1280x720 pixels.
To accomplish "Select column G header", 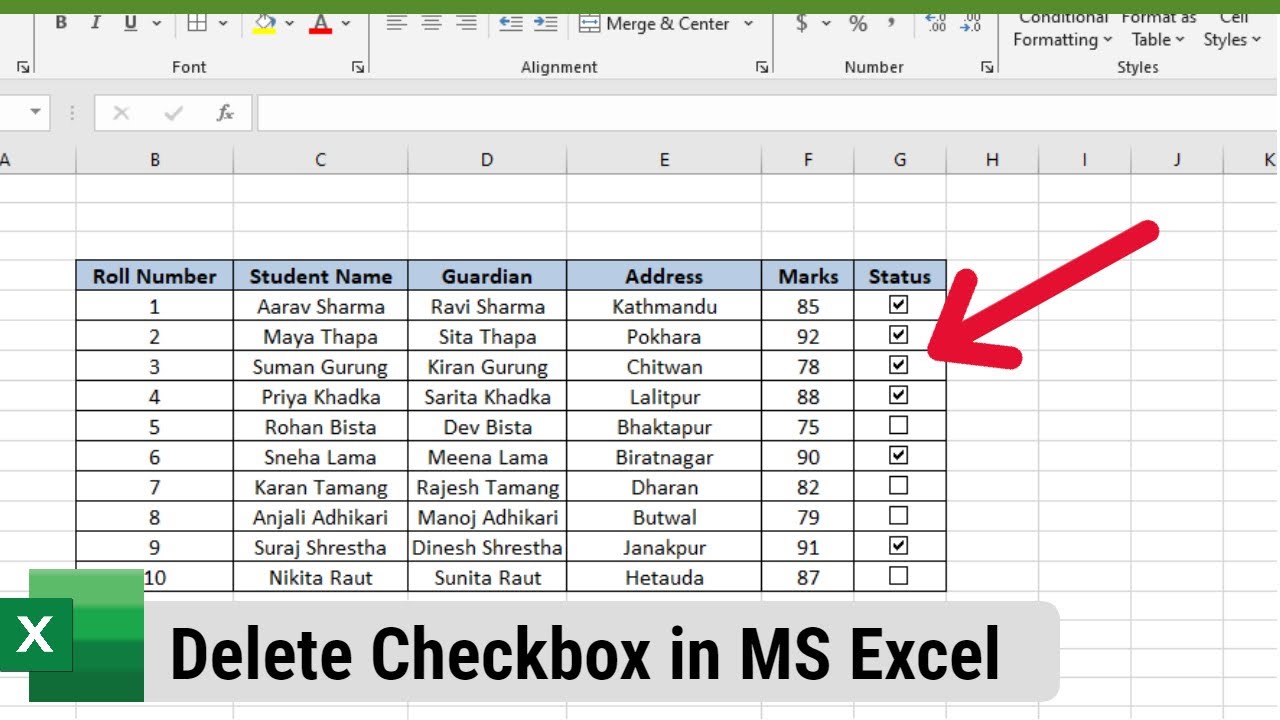I will tap(900, 159).
